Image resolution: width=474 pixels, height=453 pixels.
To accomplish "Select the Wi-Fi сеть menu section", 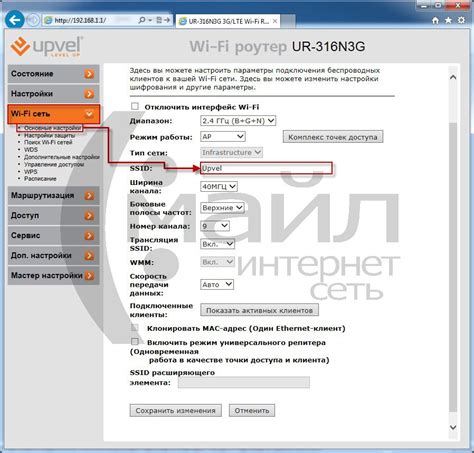I will pos(53,114).
